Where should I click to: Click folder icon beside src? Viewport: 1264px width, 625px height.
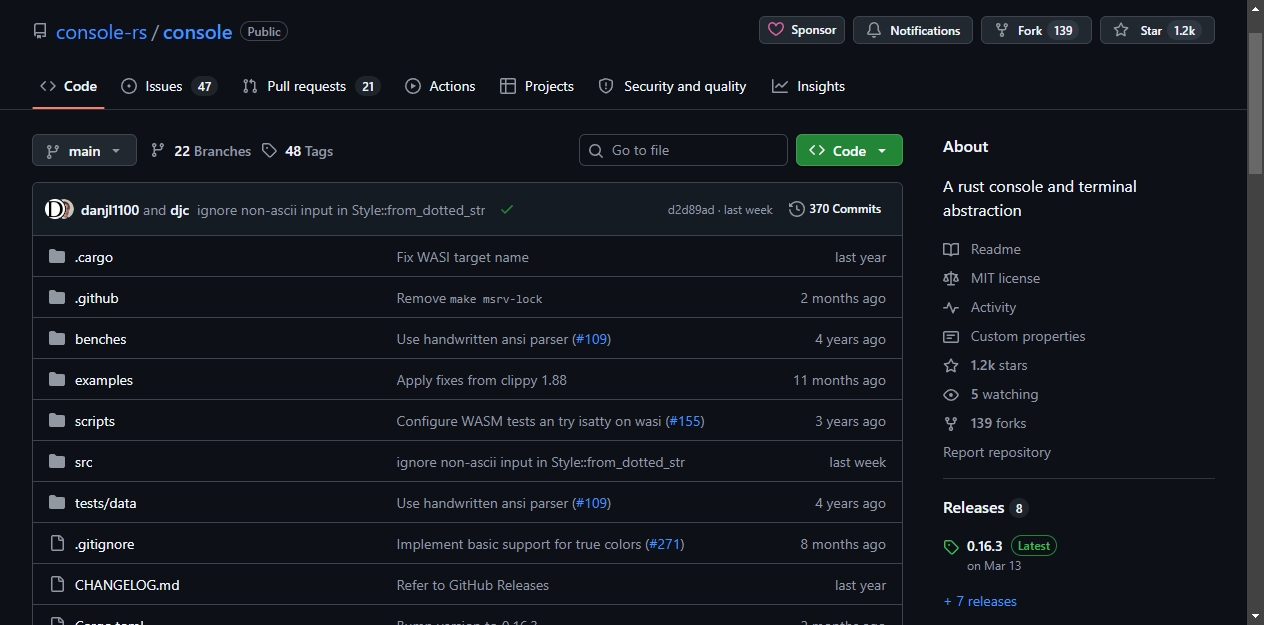57,462
